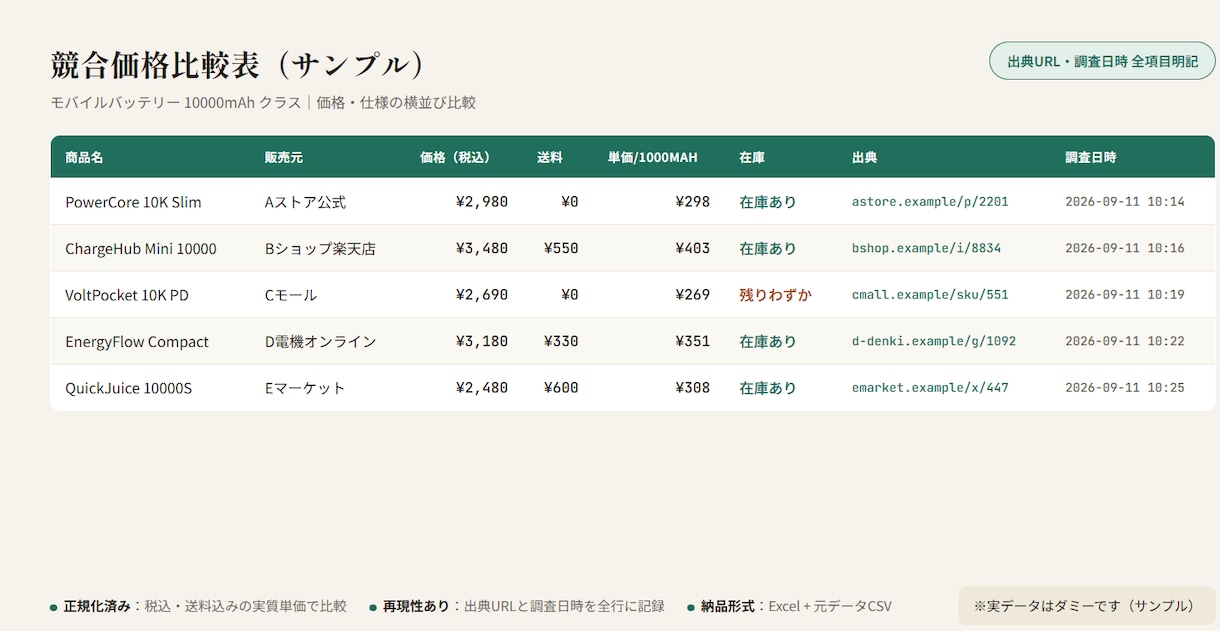Click the 出典 column header
1220x631 pixels.
coord(865,158)
